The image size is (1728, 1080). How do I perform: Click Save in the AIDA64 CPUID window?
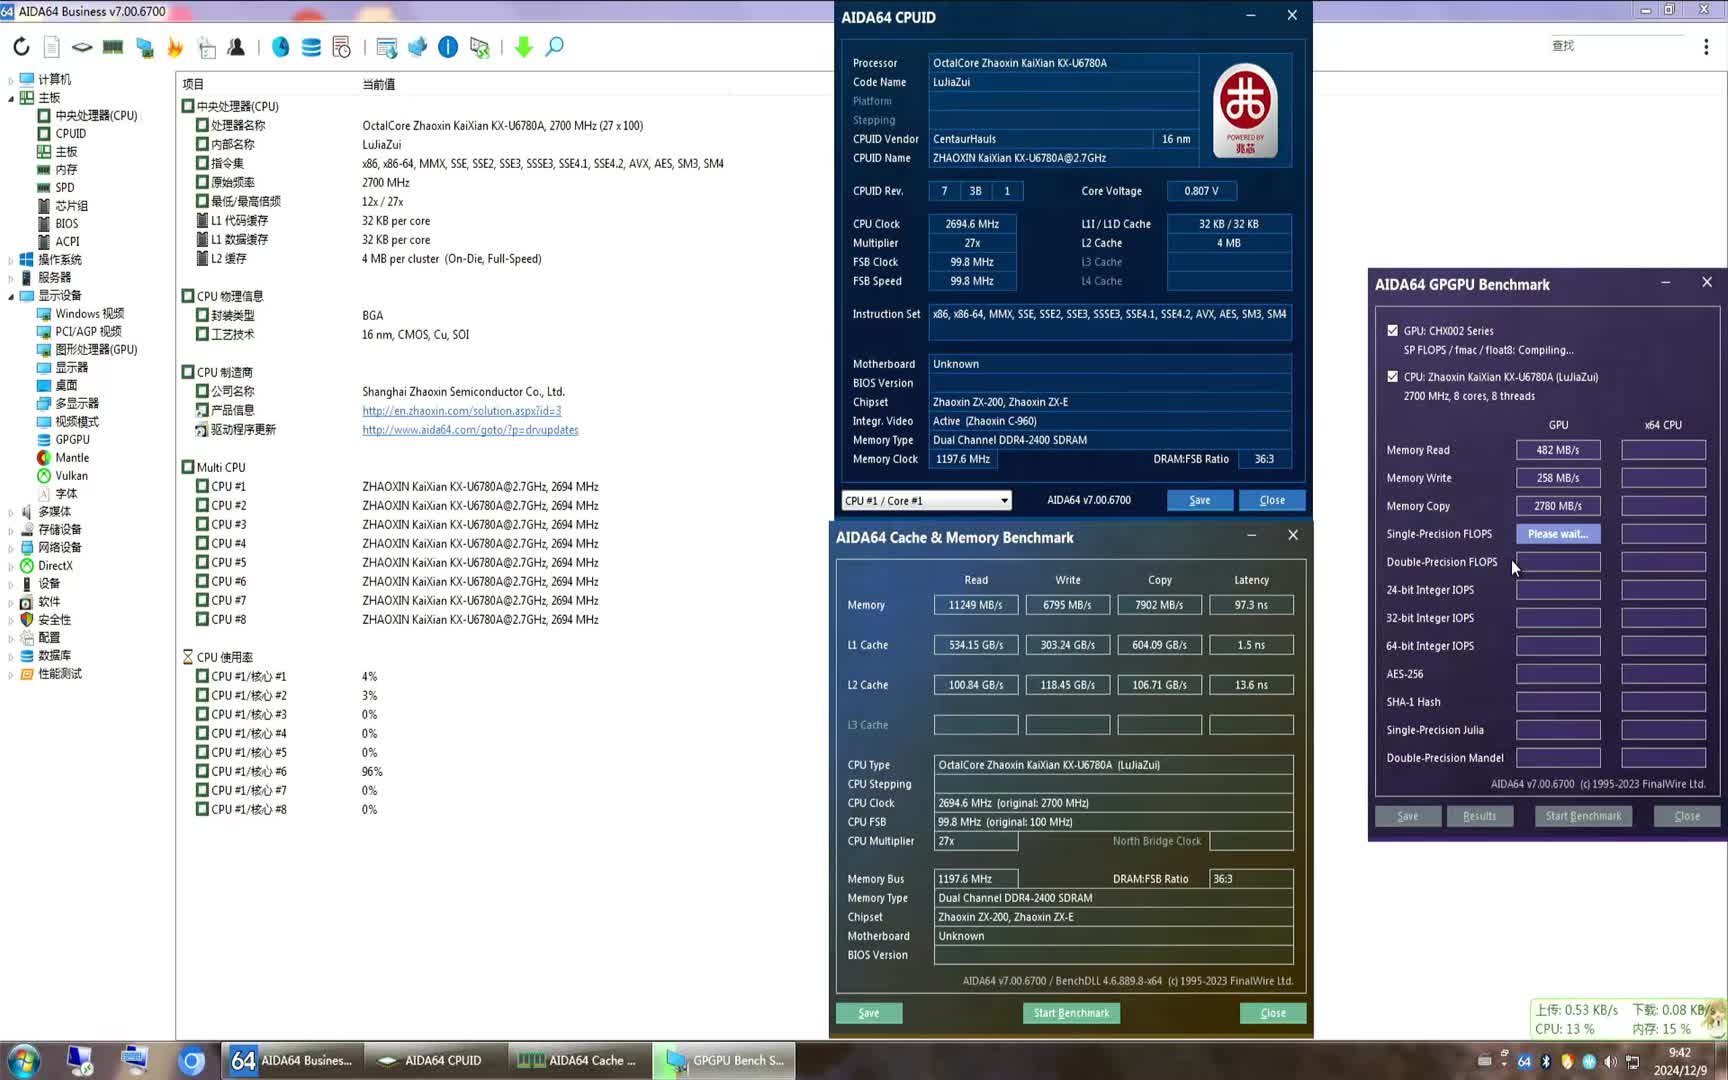point(1199,500)
